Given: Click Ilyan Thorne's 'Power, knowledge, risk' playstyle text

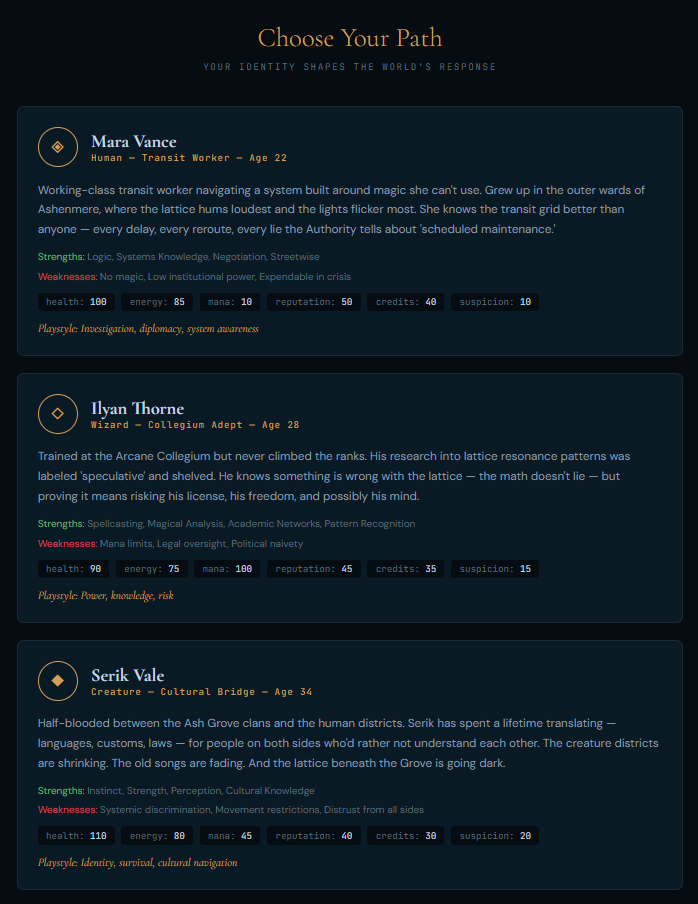Looking at the screenshot, I should [x=104, y=595].
